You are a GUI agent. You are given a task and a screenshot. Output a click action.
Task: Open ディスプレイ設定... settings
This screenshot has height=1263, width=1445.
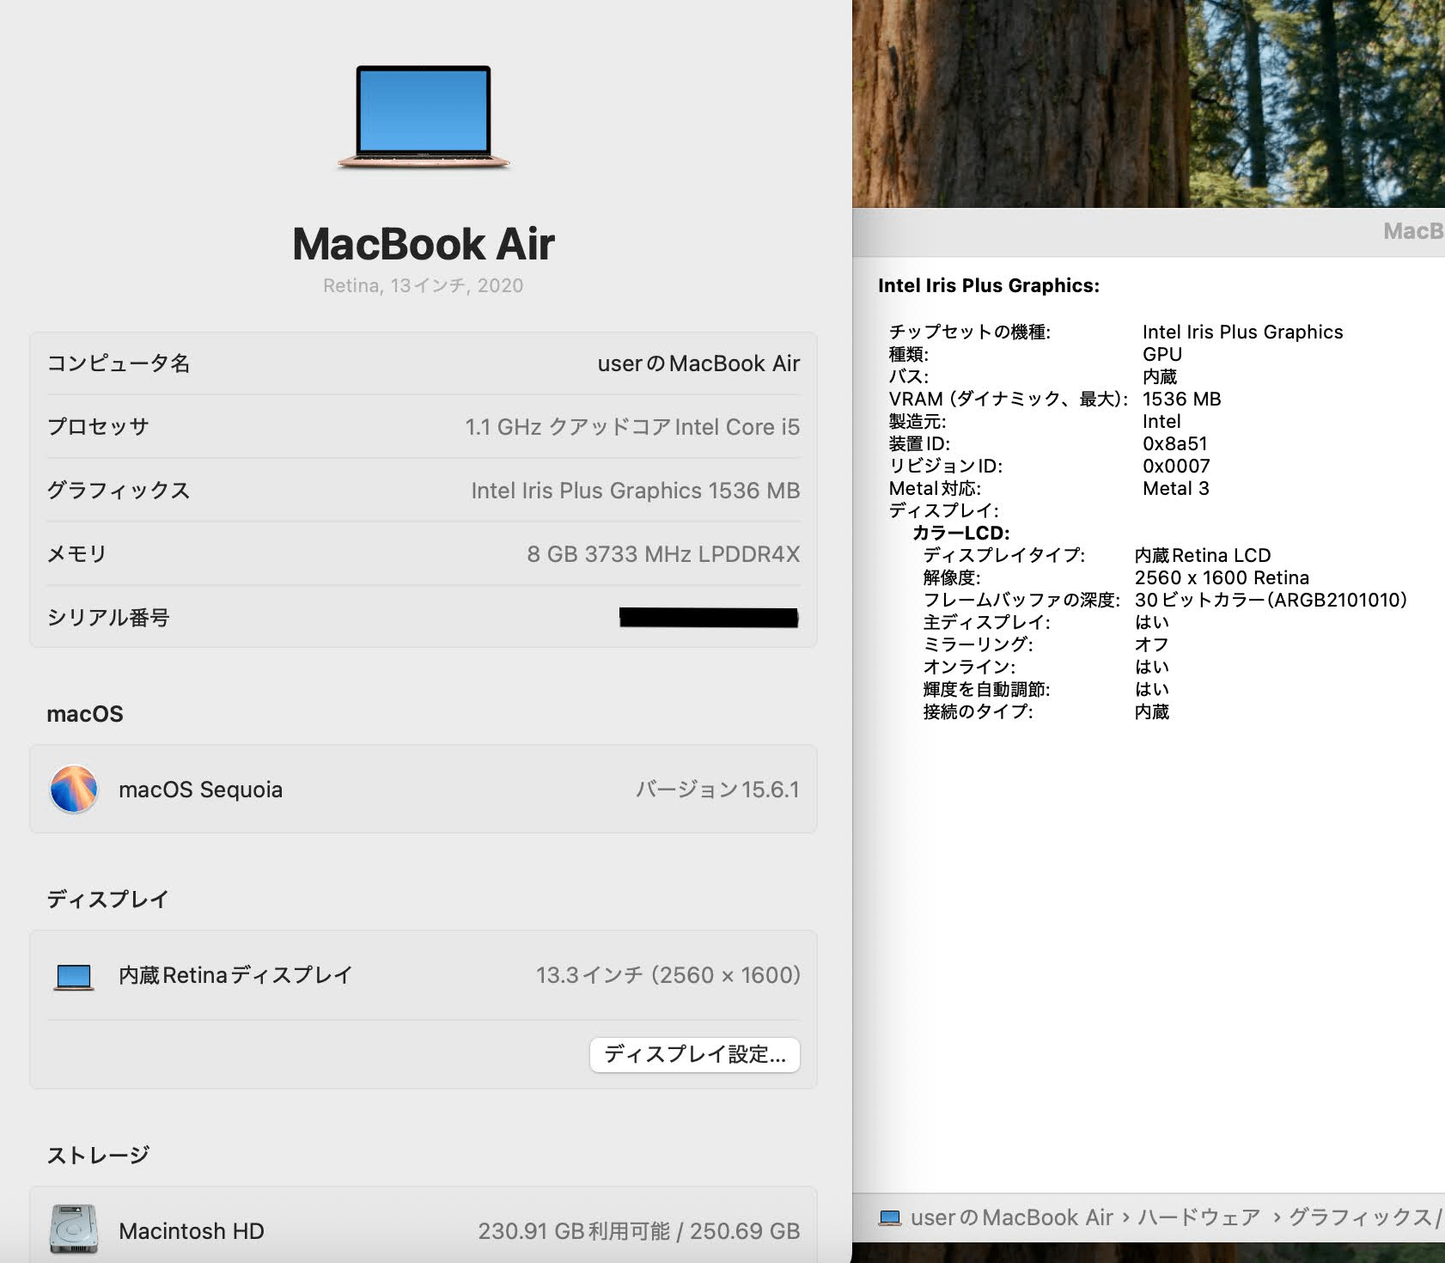[694, 1054]
